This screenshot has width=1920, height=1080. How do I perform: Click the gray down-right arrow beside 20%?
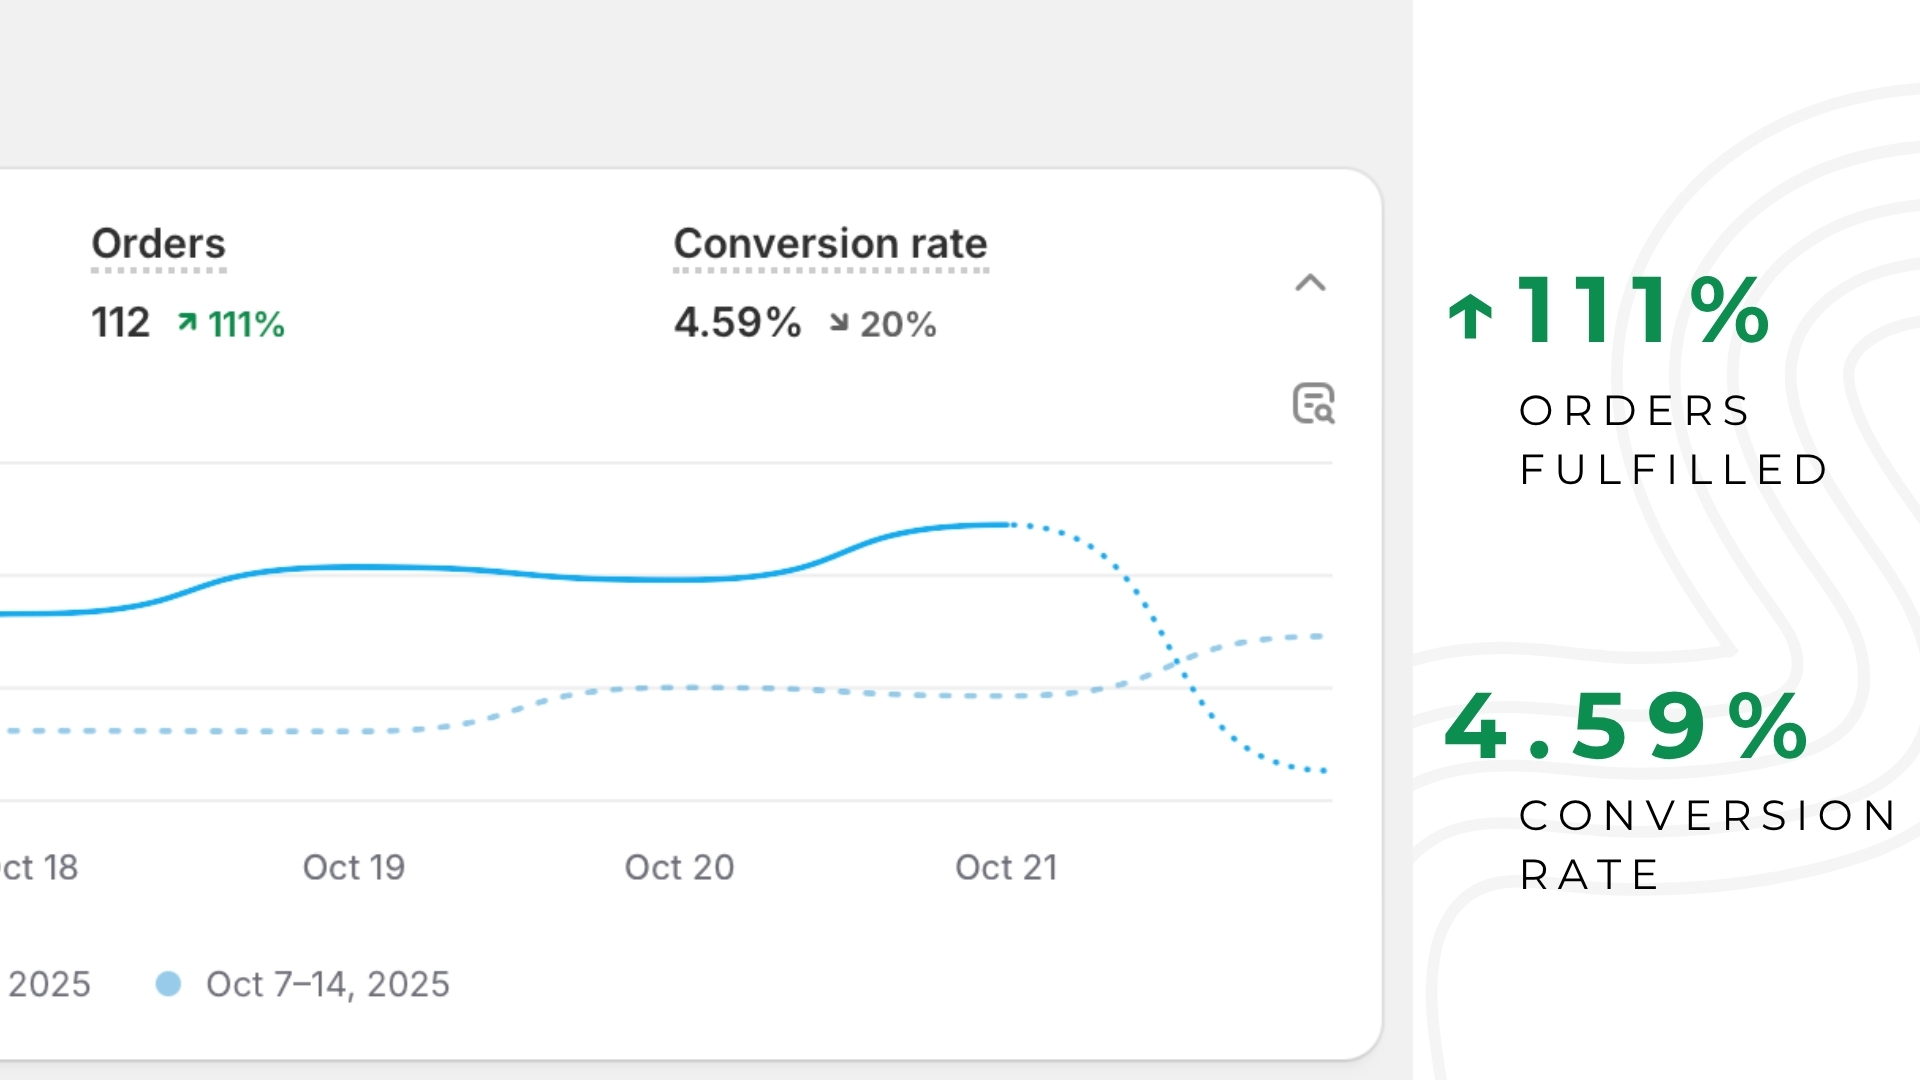(x=839, y=322)
